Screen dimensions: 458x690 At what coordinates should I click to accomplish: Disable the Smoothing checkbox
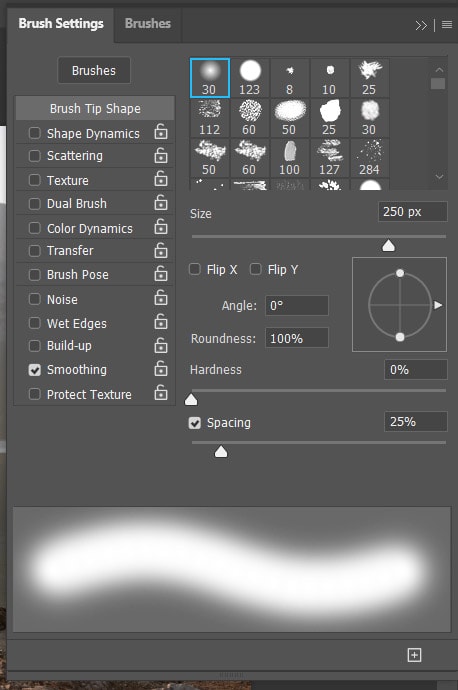pyautogui.click(x=34, y=370)
